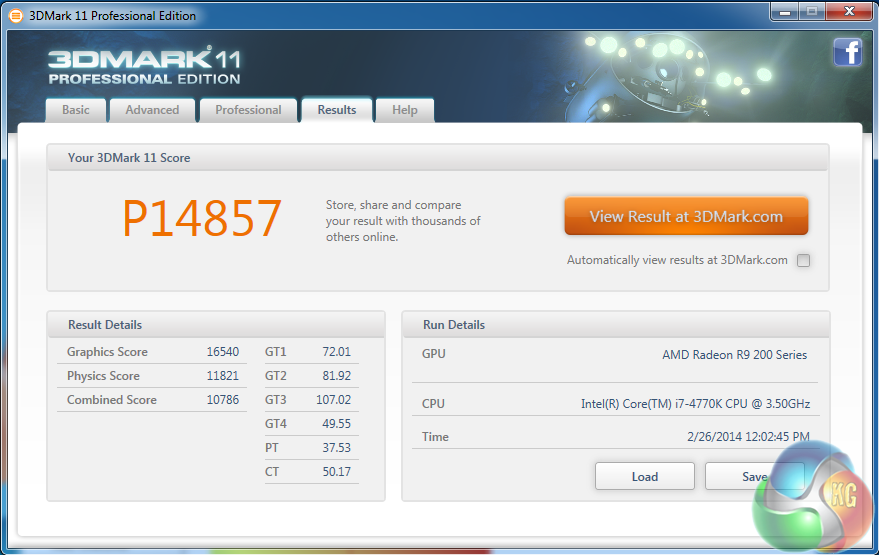Click the PT result 37.53
Viewport: 880px width, 555px height.
[x=336, y=448]
